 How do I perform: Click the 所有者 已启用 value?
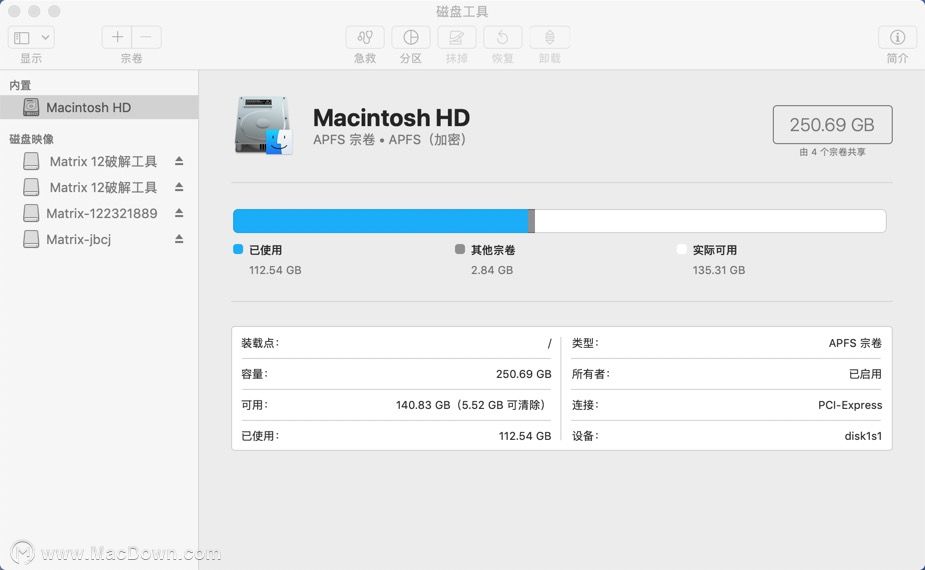[x=865, y=374]
